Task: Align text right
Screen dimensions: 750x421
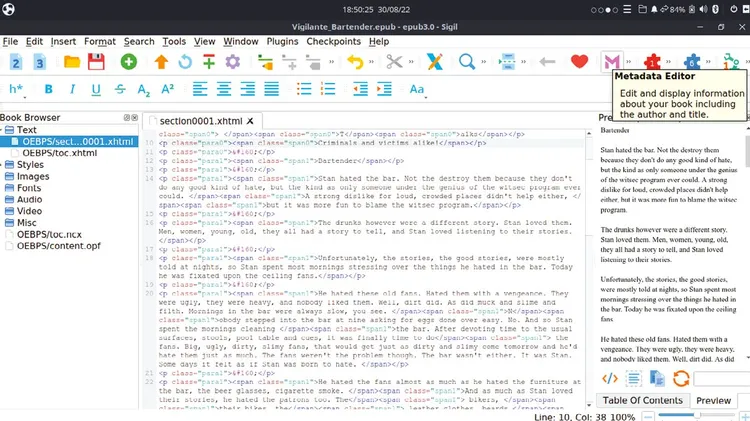Action: coord(248,89)
